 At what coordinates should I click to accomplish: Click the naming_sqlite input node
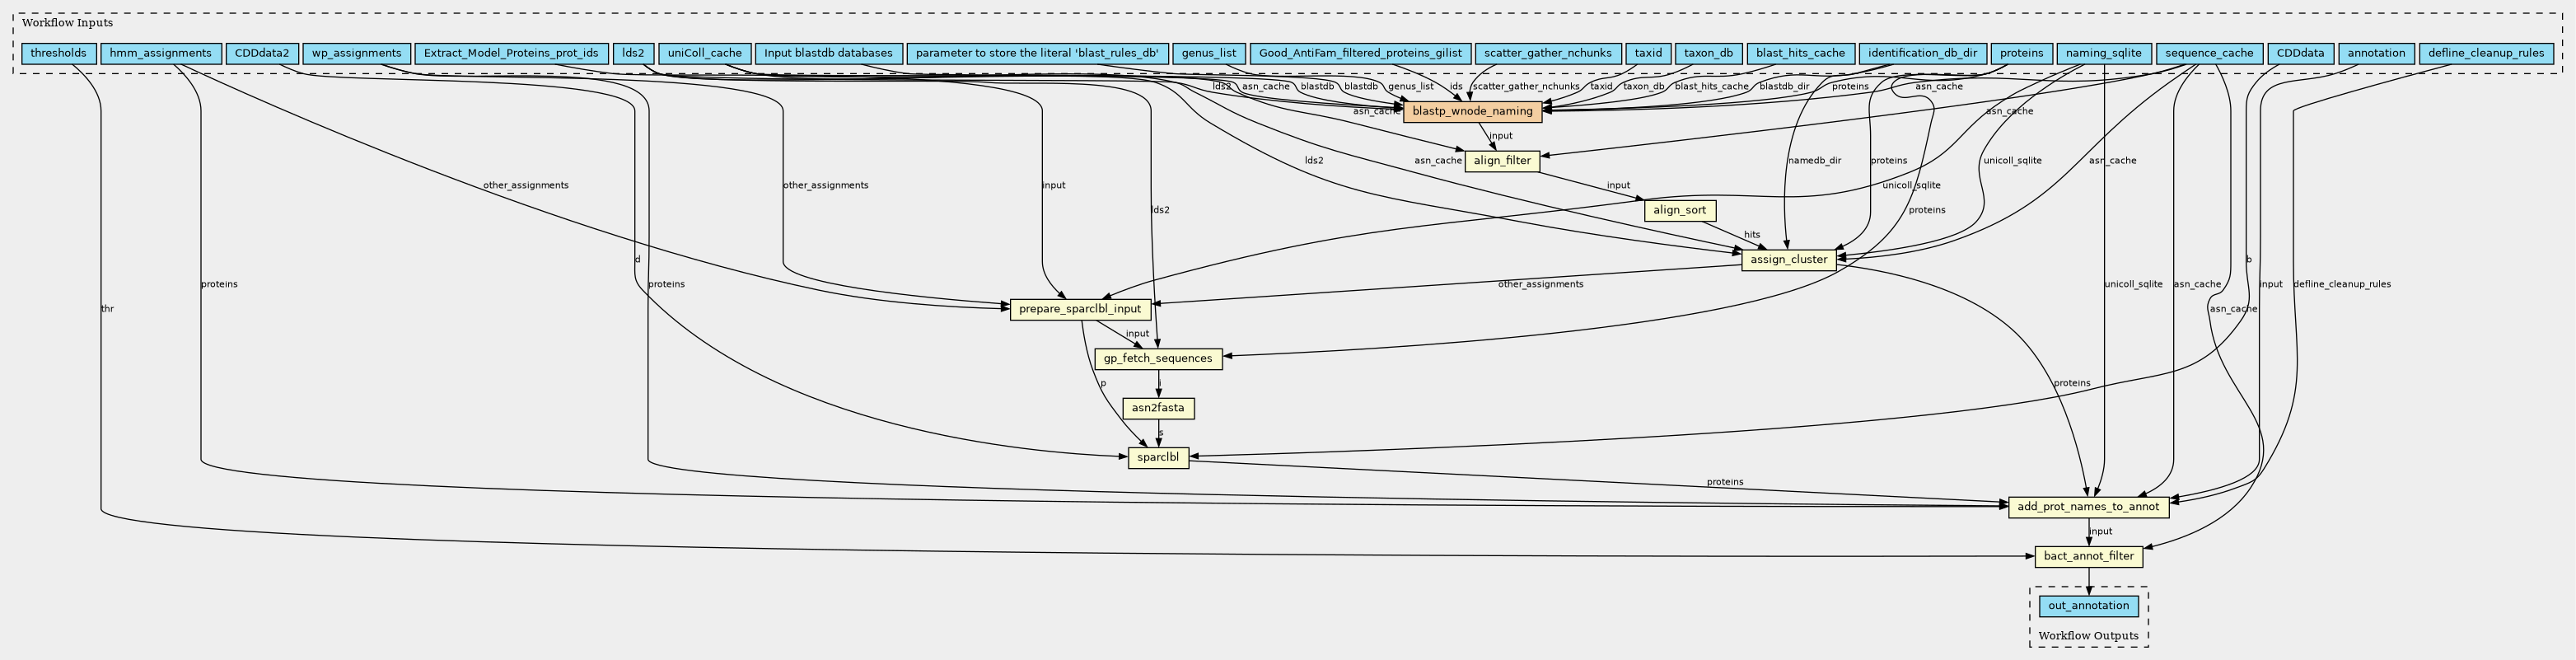click(x=2103, y=53)
